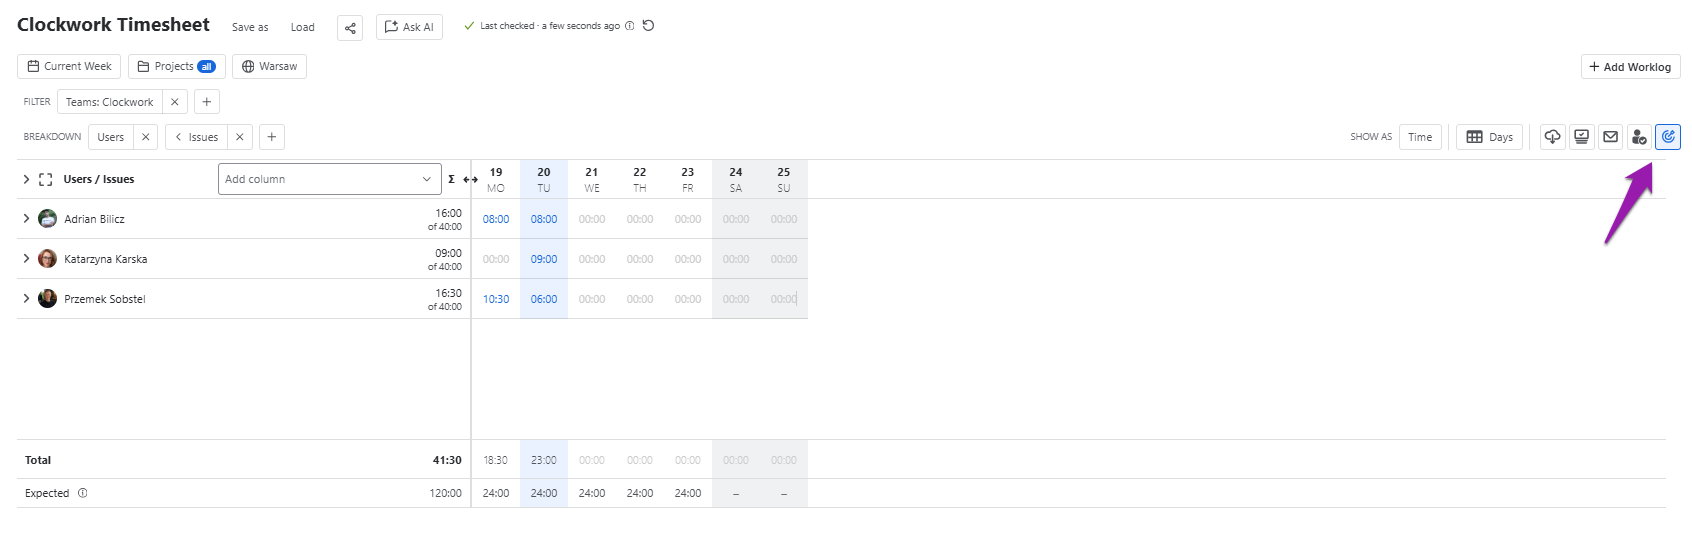Screen dimensions: 1692x543
Task: Toggle the highlighted target goal icon
Action: pos(1668,137)
